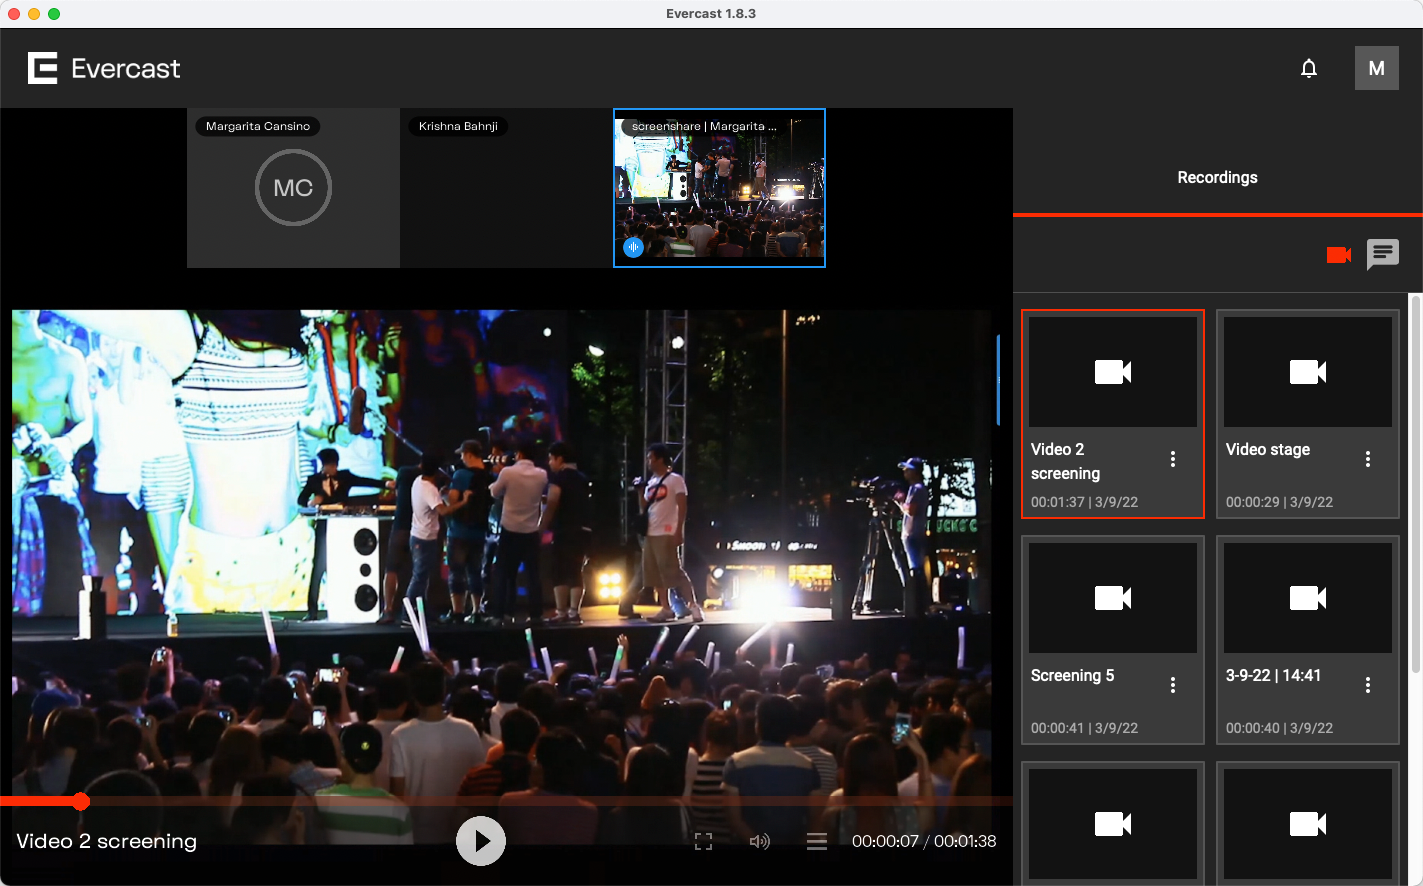Select the red recordings camera icon
Viewport: 1423px width, 886px height.
point(1339,255)
